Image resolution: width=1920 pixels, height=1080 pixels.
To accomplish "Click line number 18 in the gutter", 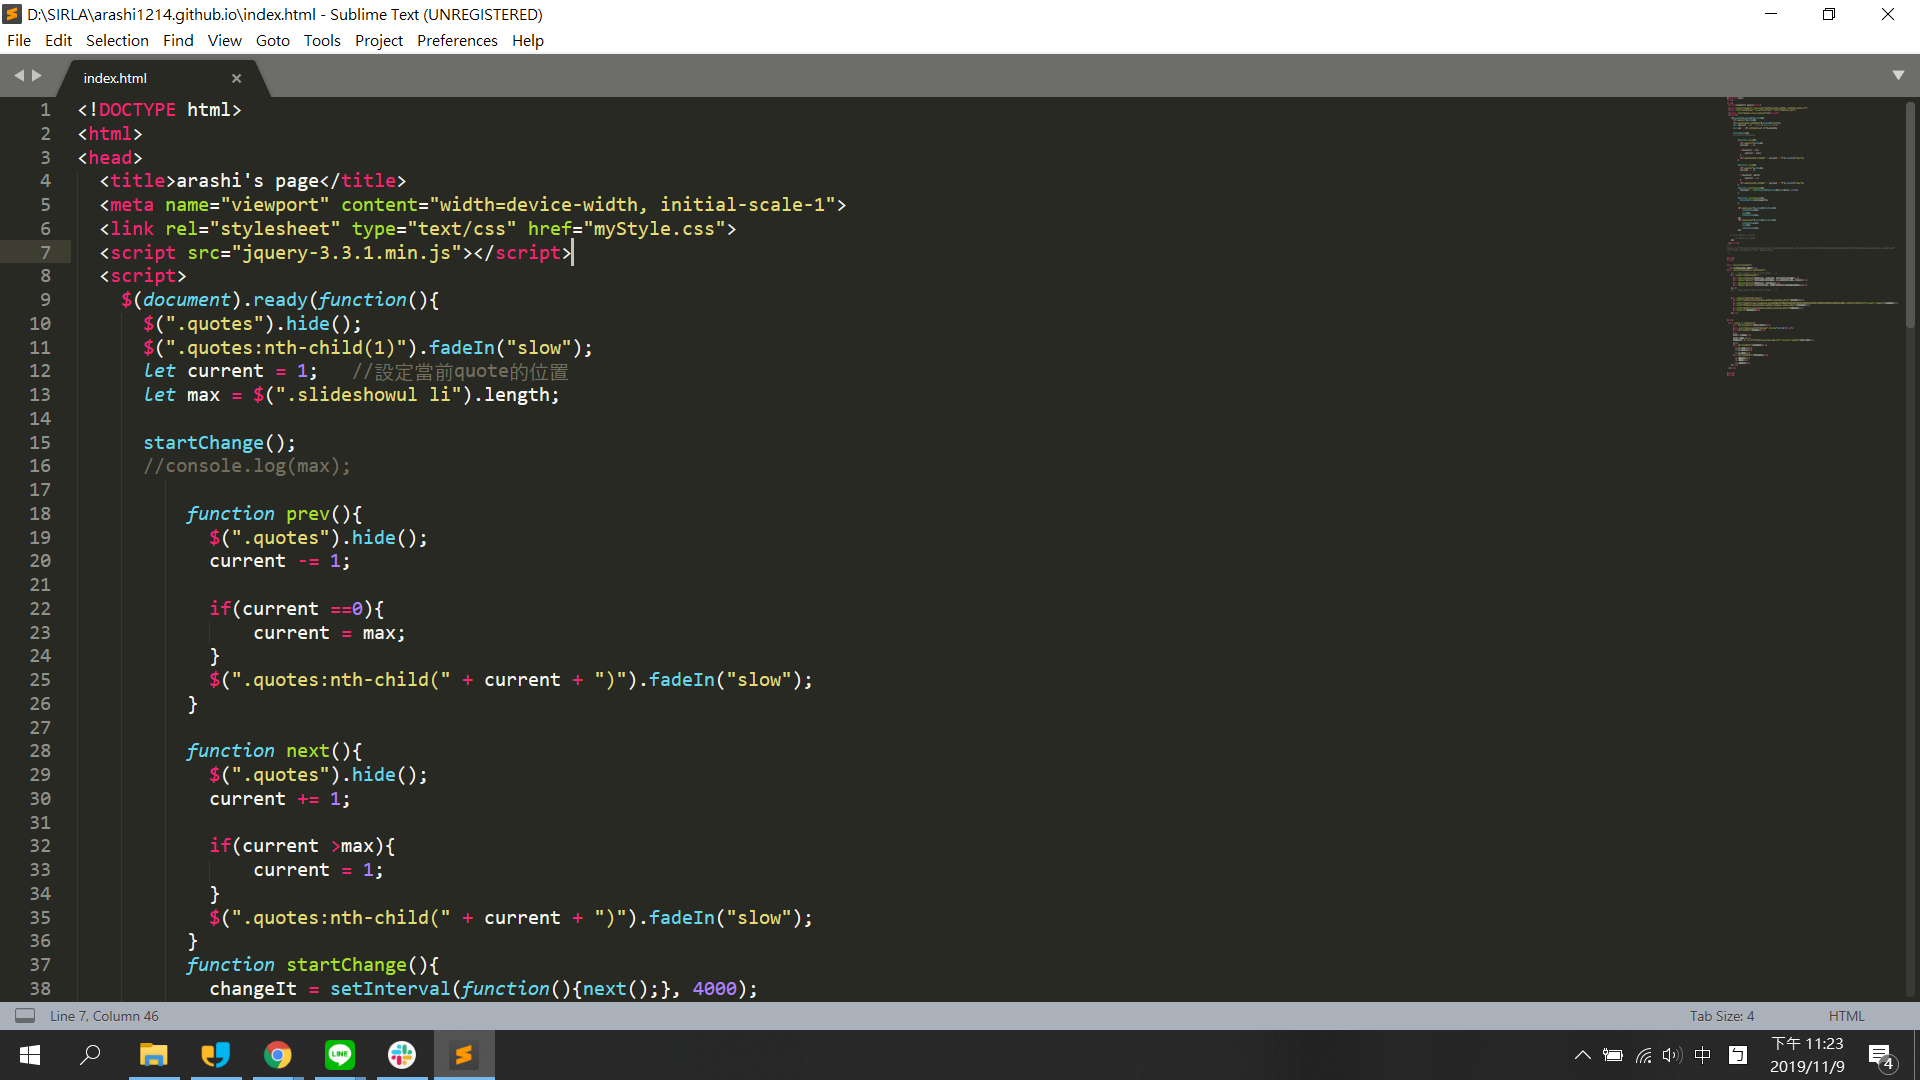I will [40, 514].
